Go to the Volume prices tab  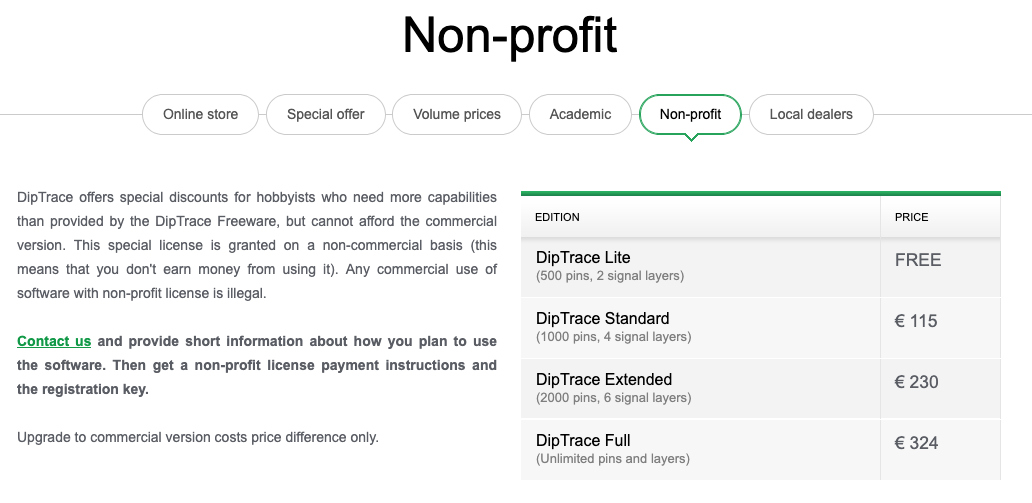click(x=457, y=114)
